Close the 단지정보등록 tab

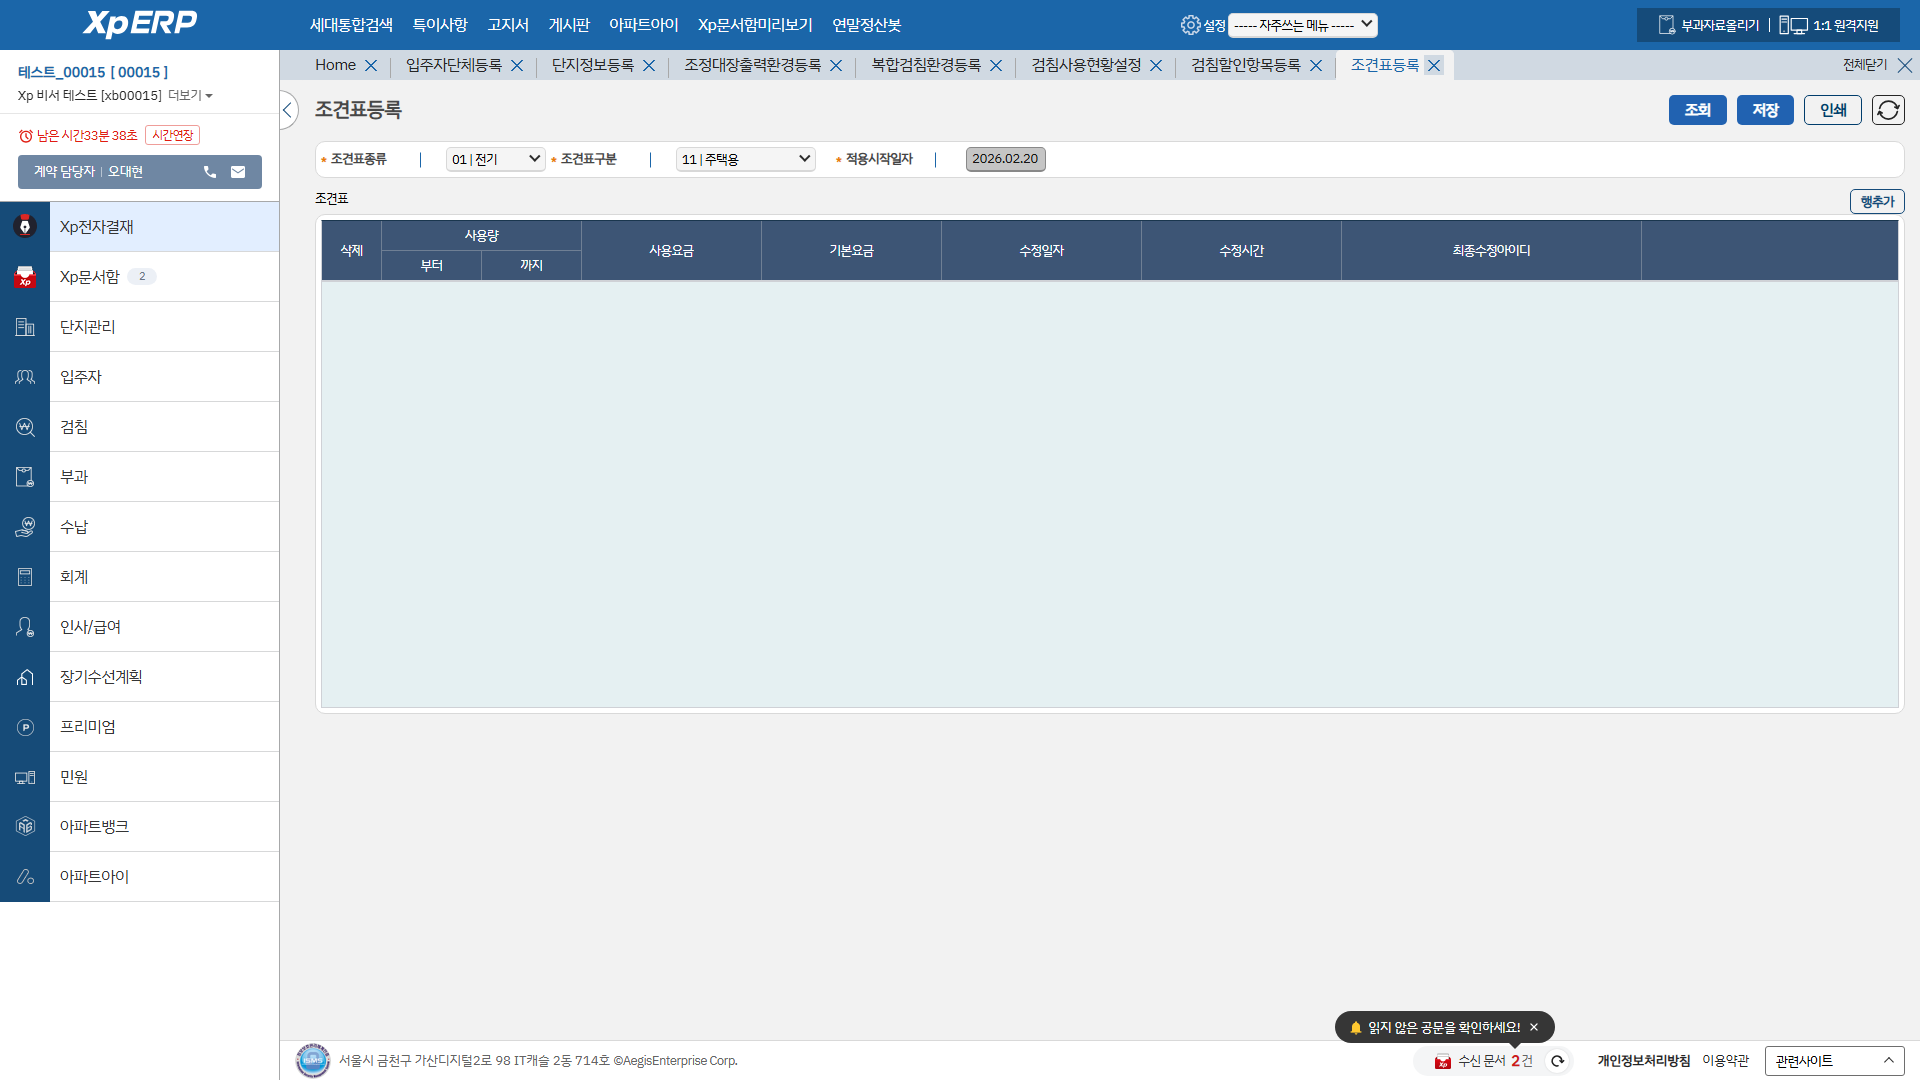coord(649,66)
